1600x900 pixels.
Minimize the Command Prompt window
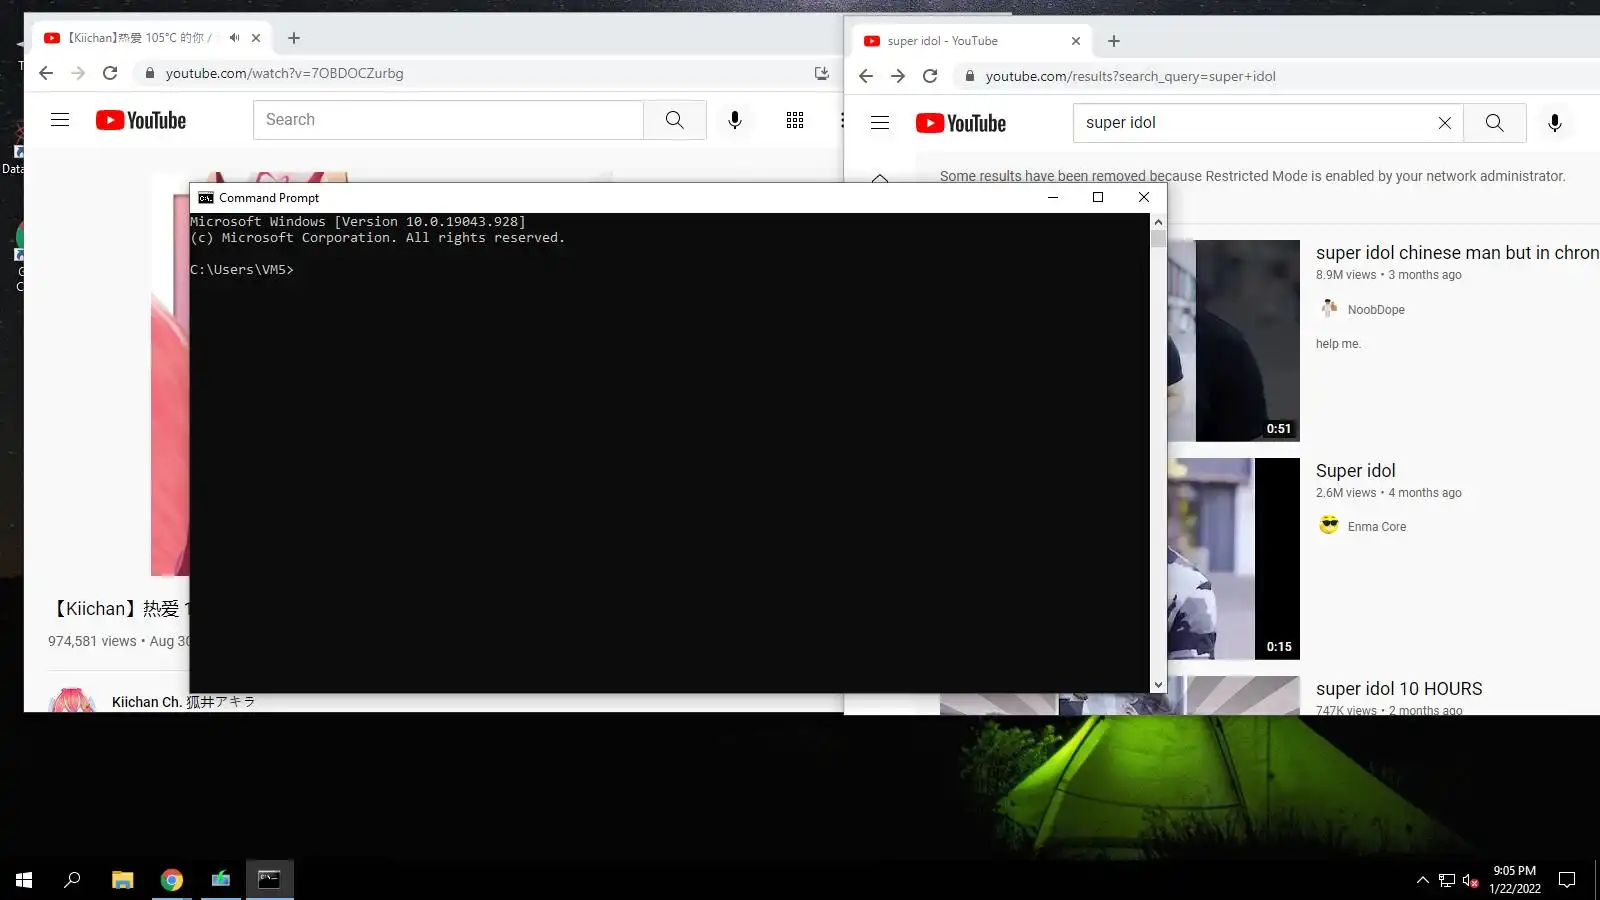click(1053, 197)
